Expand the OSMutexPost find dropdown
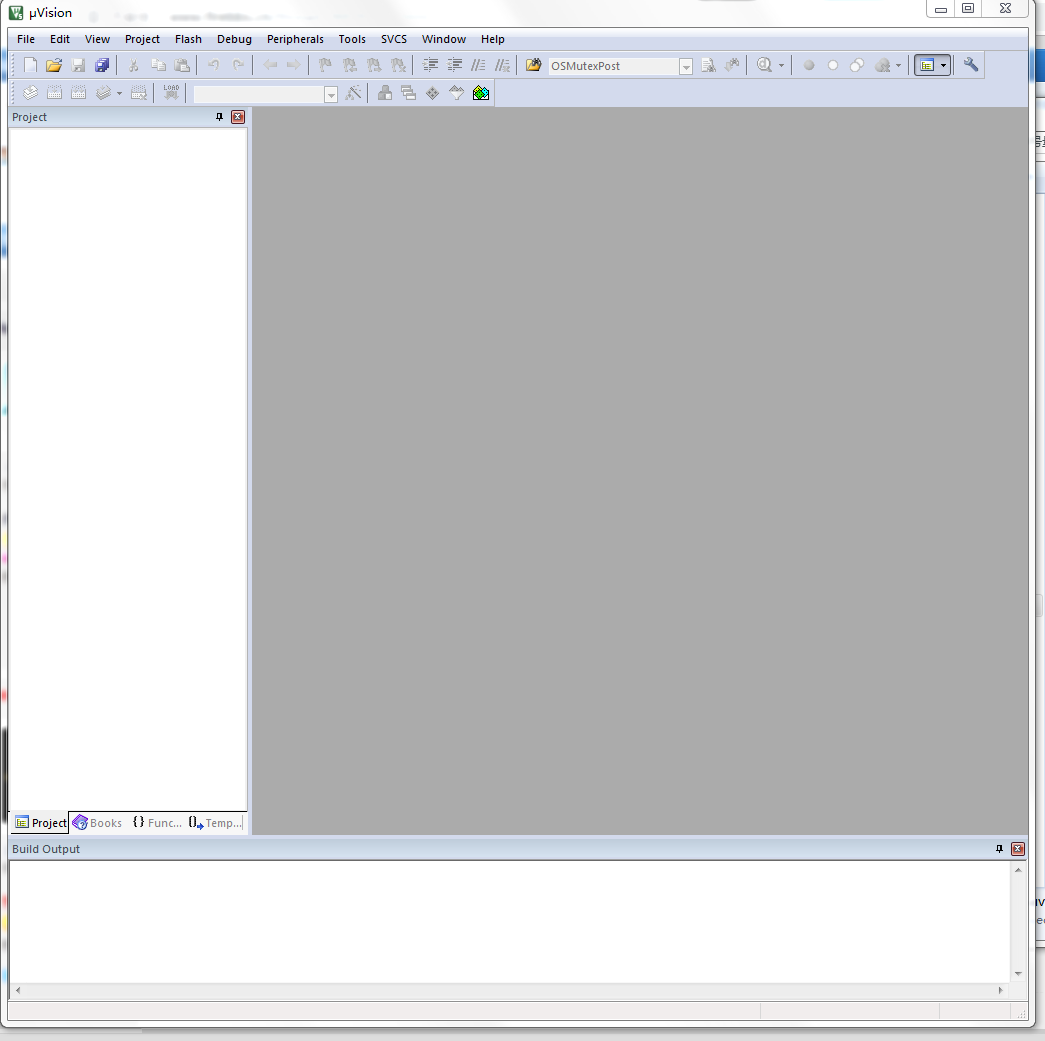 point(686,67)
